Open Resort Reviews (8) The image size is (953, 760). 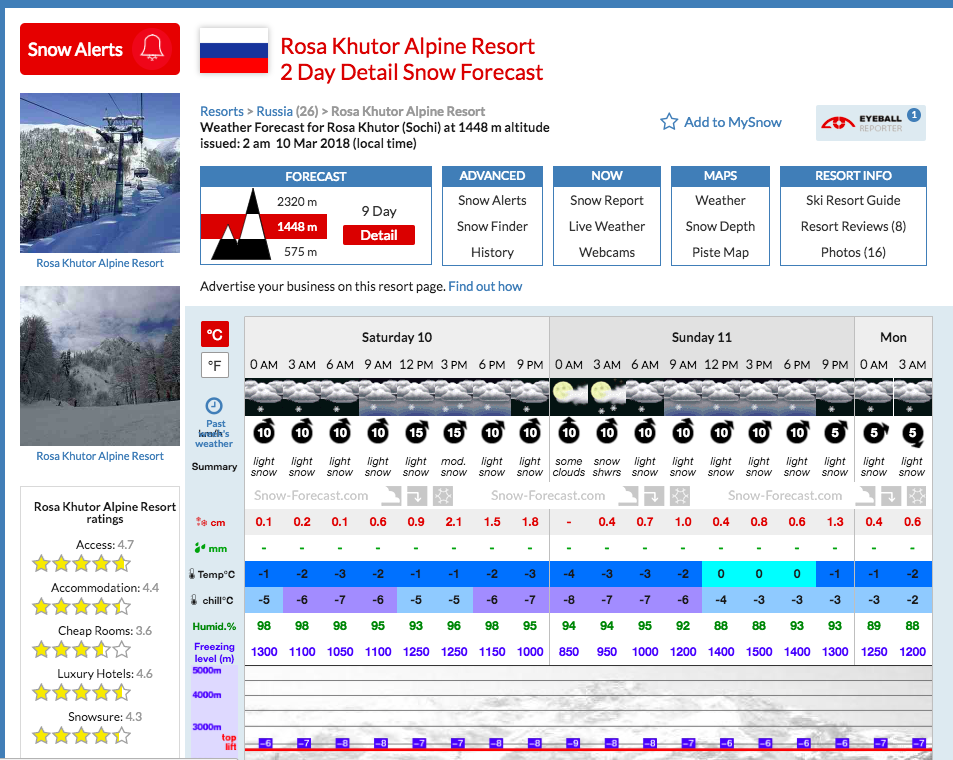(853, 227)
